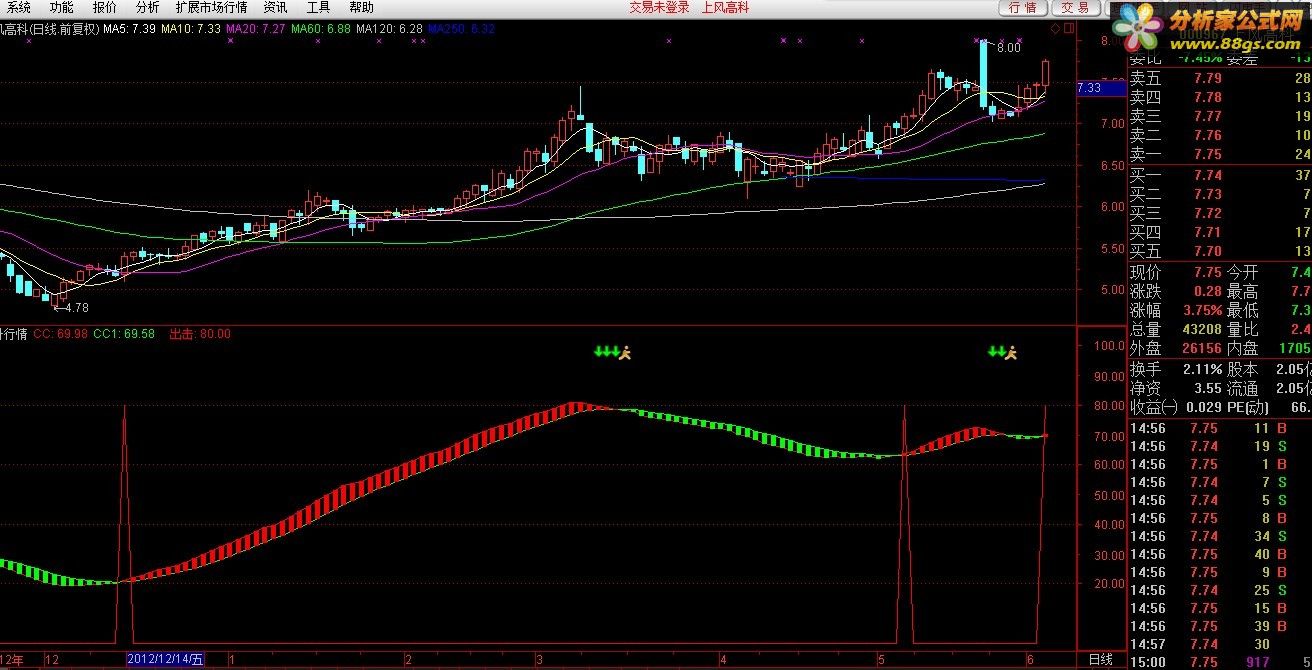Click the 现价 7.75 value

click(x=1207, y=272)
